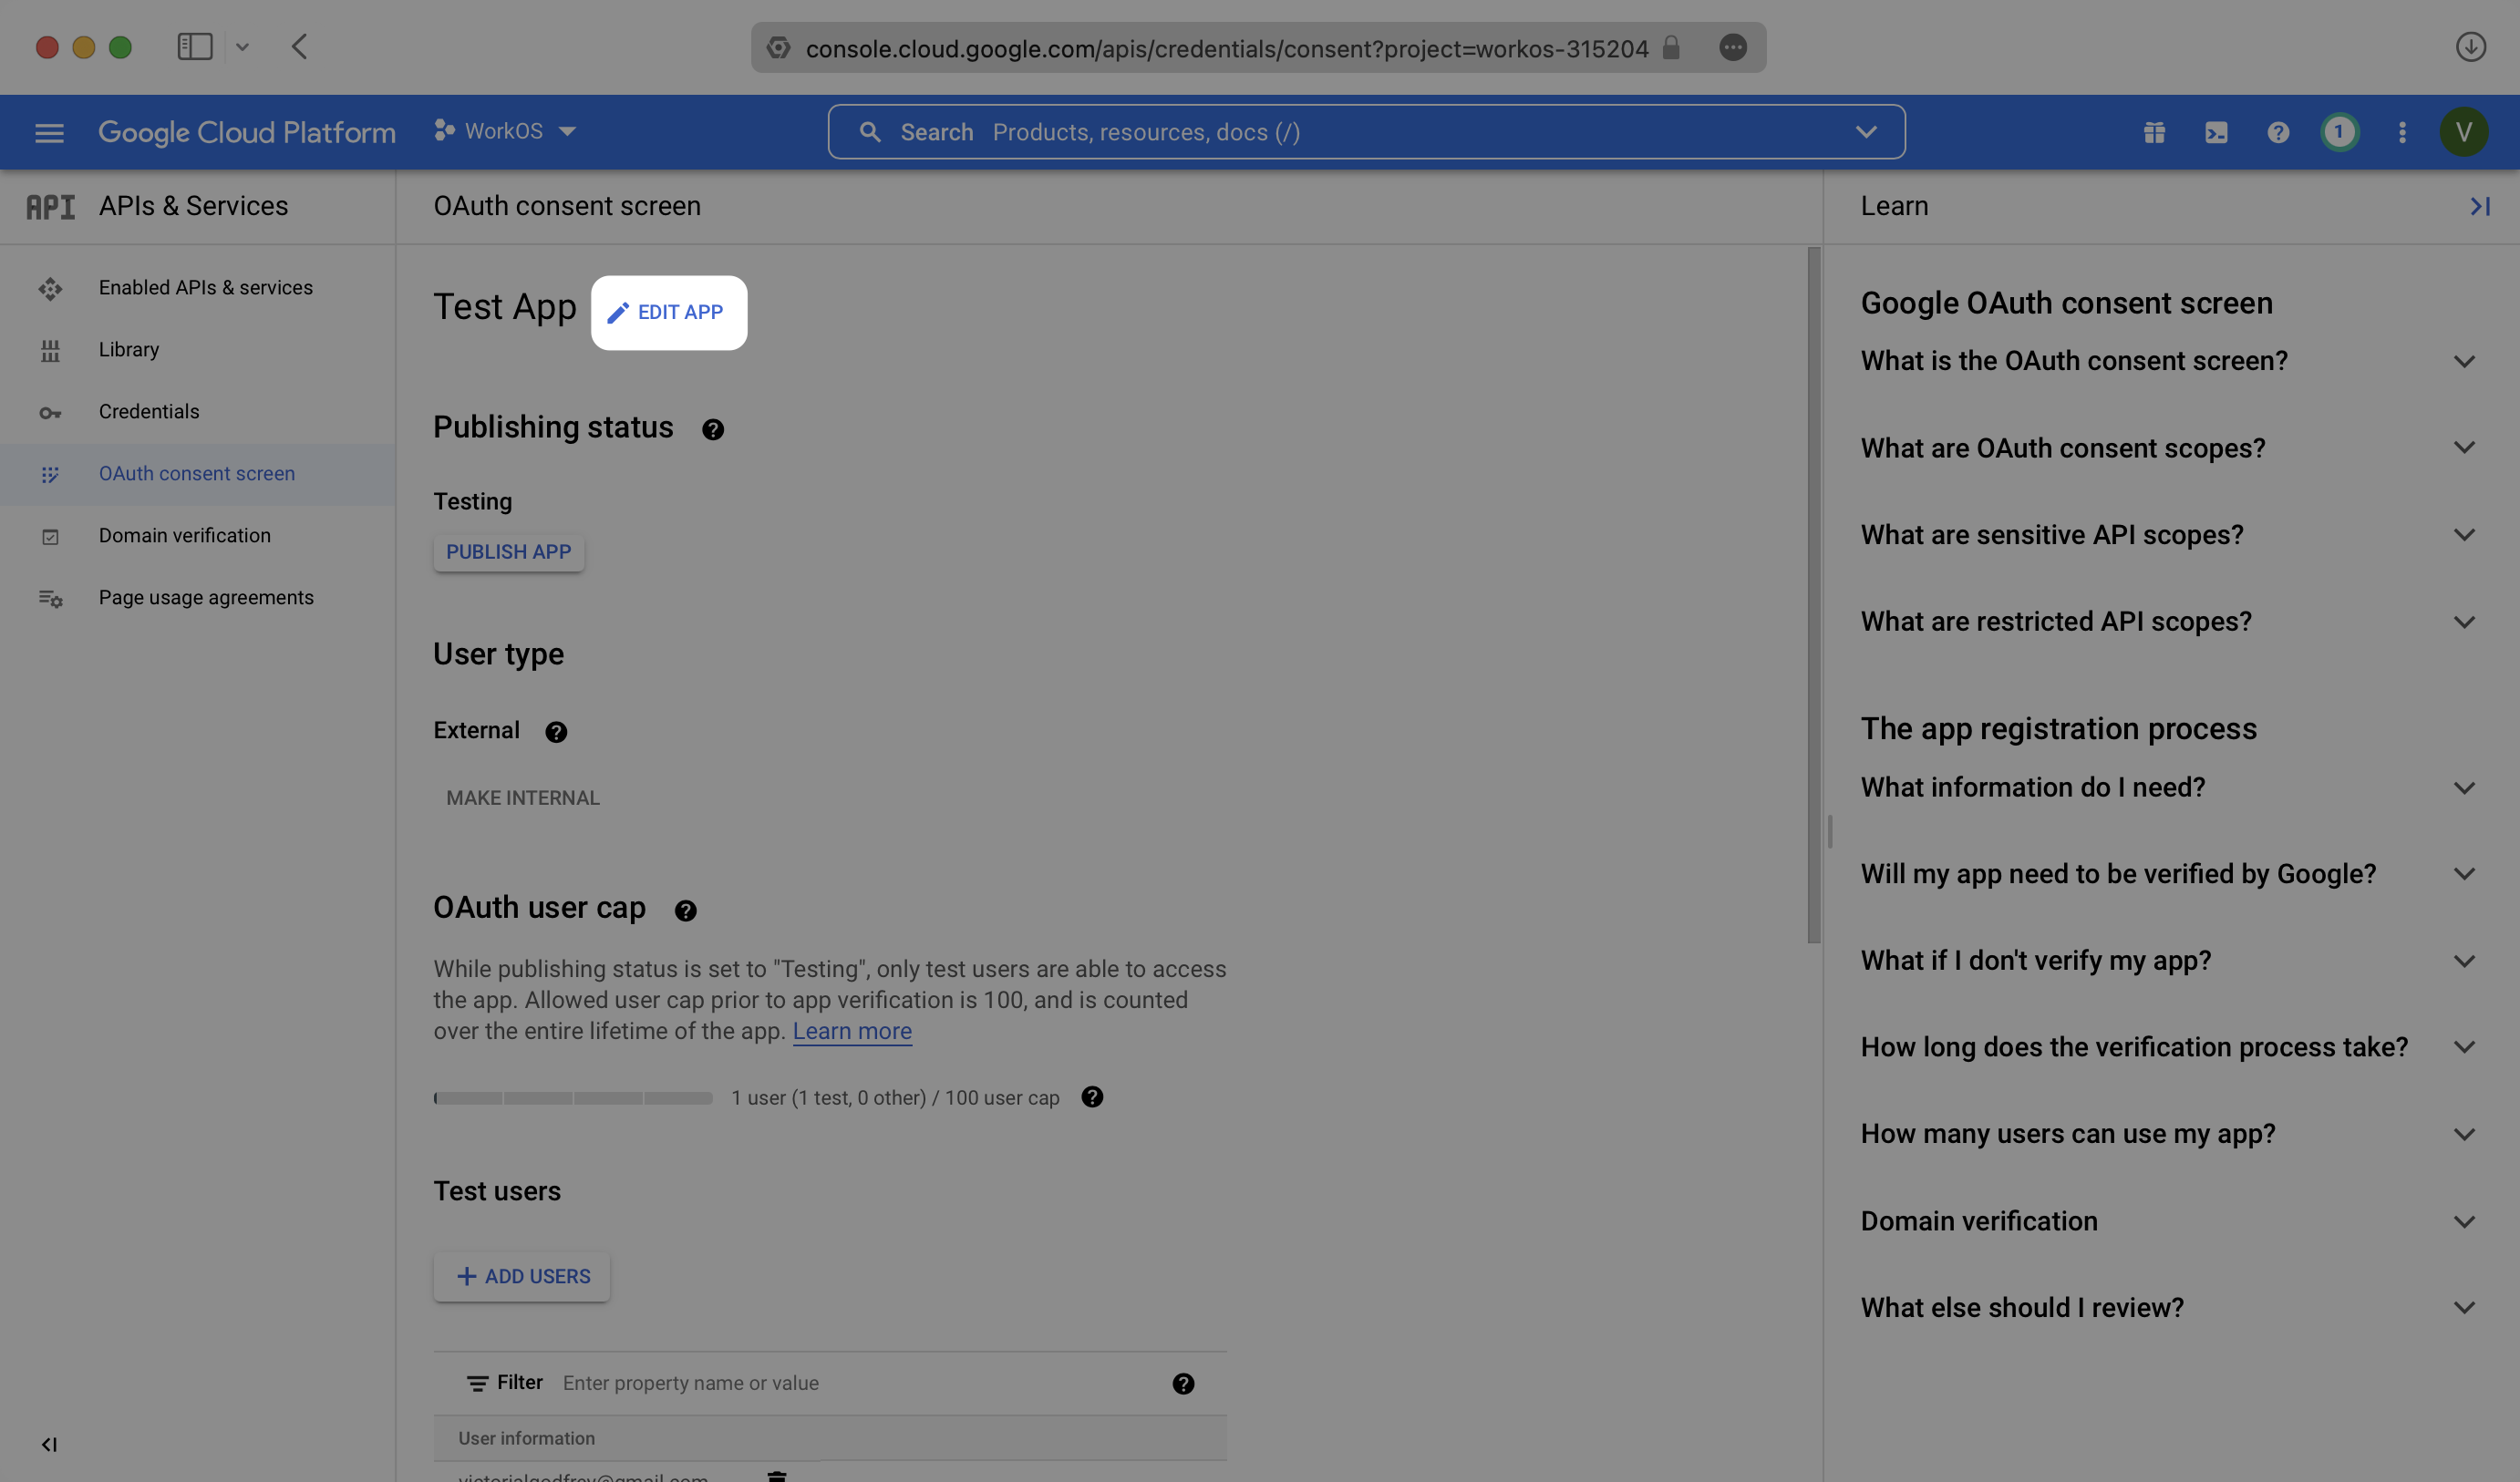Click the PUBLISH APP button

tap(508, 552)
